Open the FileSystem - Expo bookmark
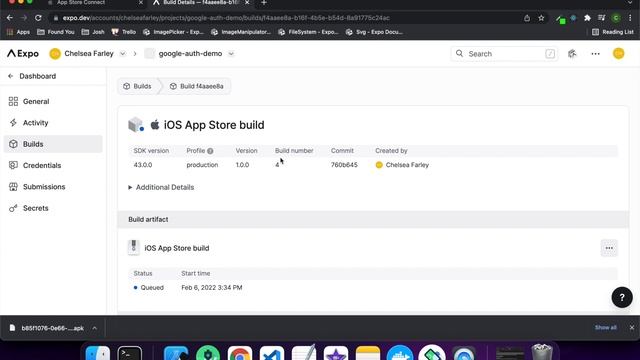640x360 pixels. 309,32
